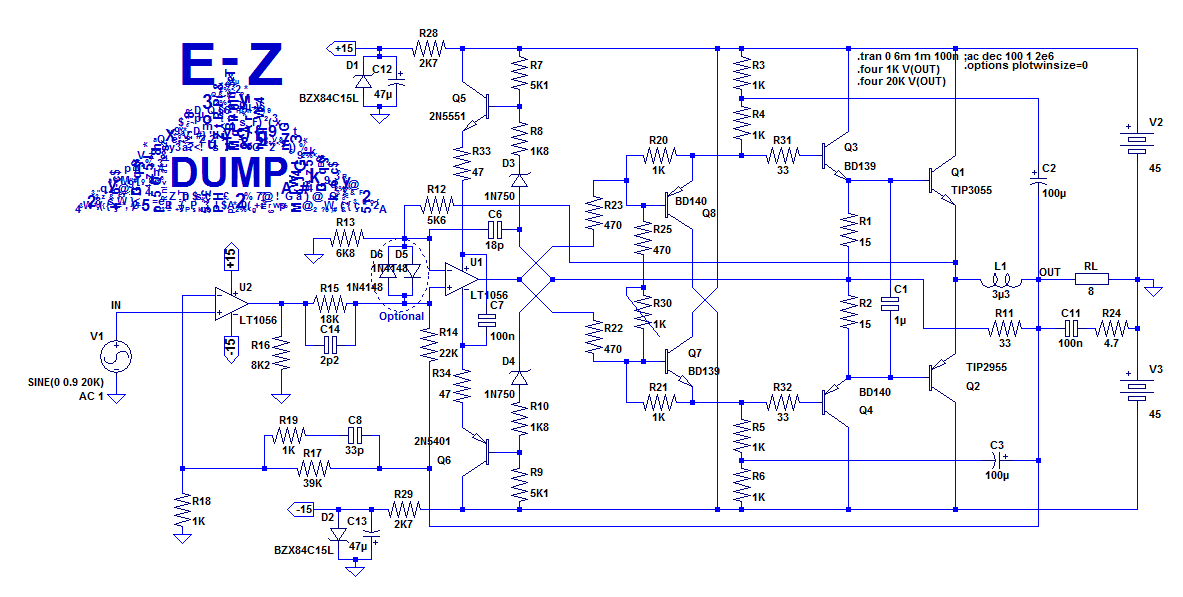Screen dimensions: 1183x597
Task: Select the '39K' value of R17
Action: coord(312,484)
